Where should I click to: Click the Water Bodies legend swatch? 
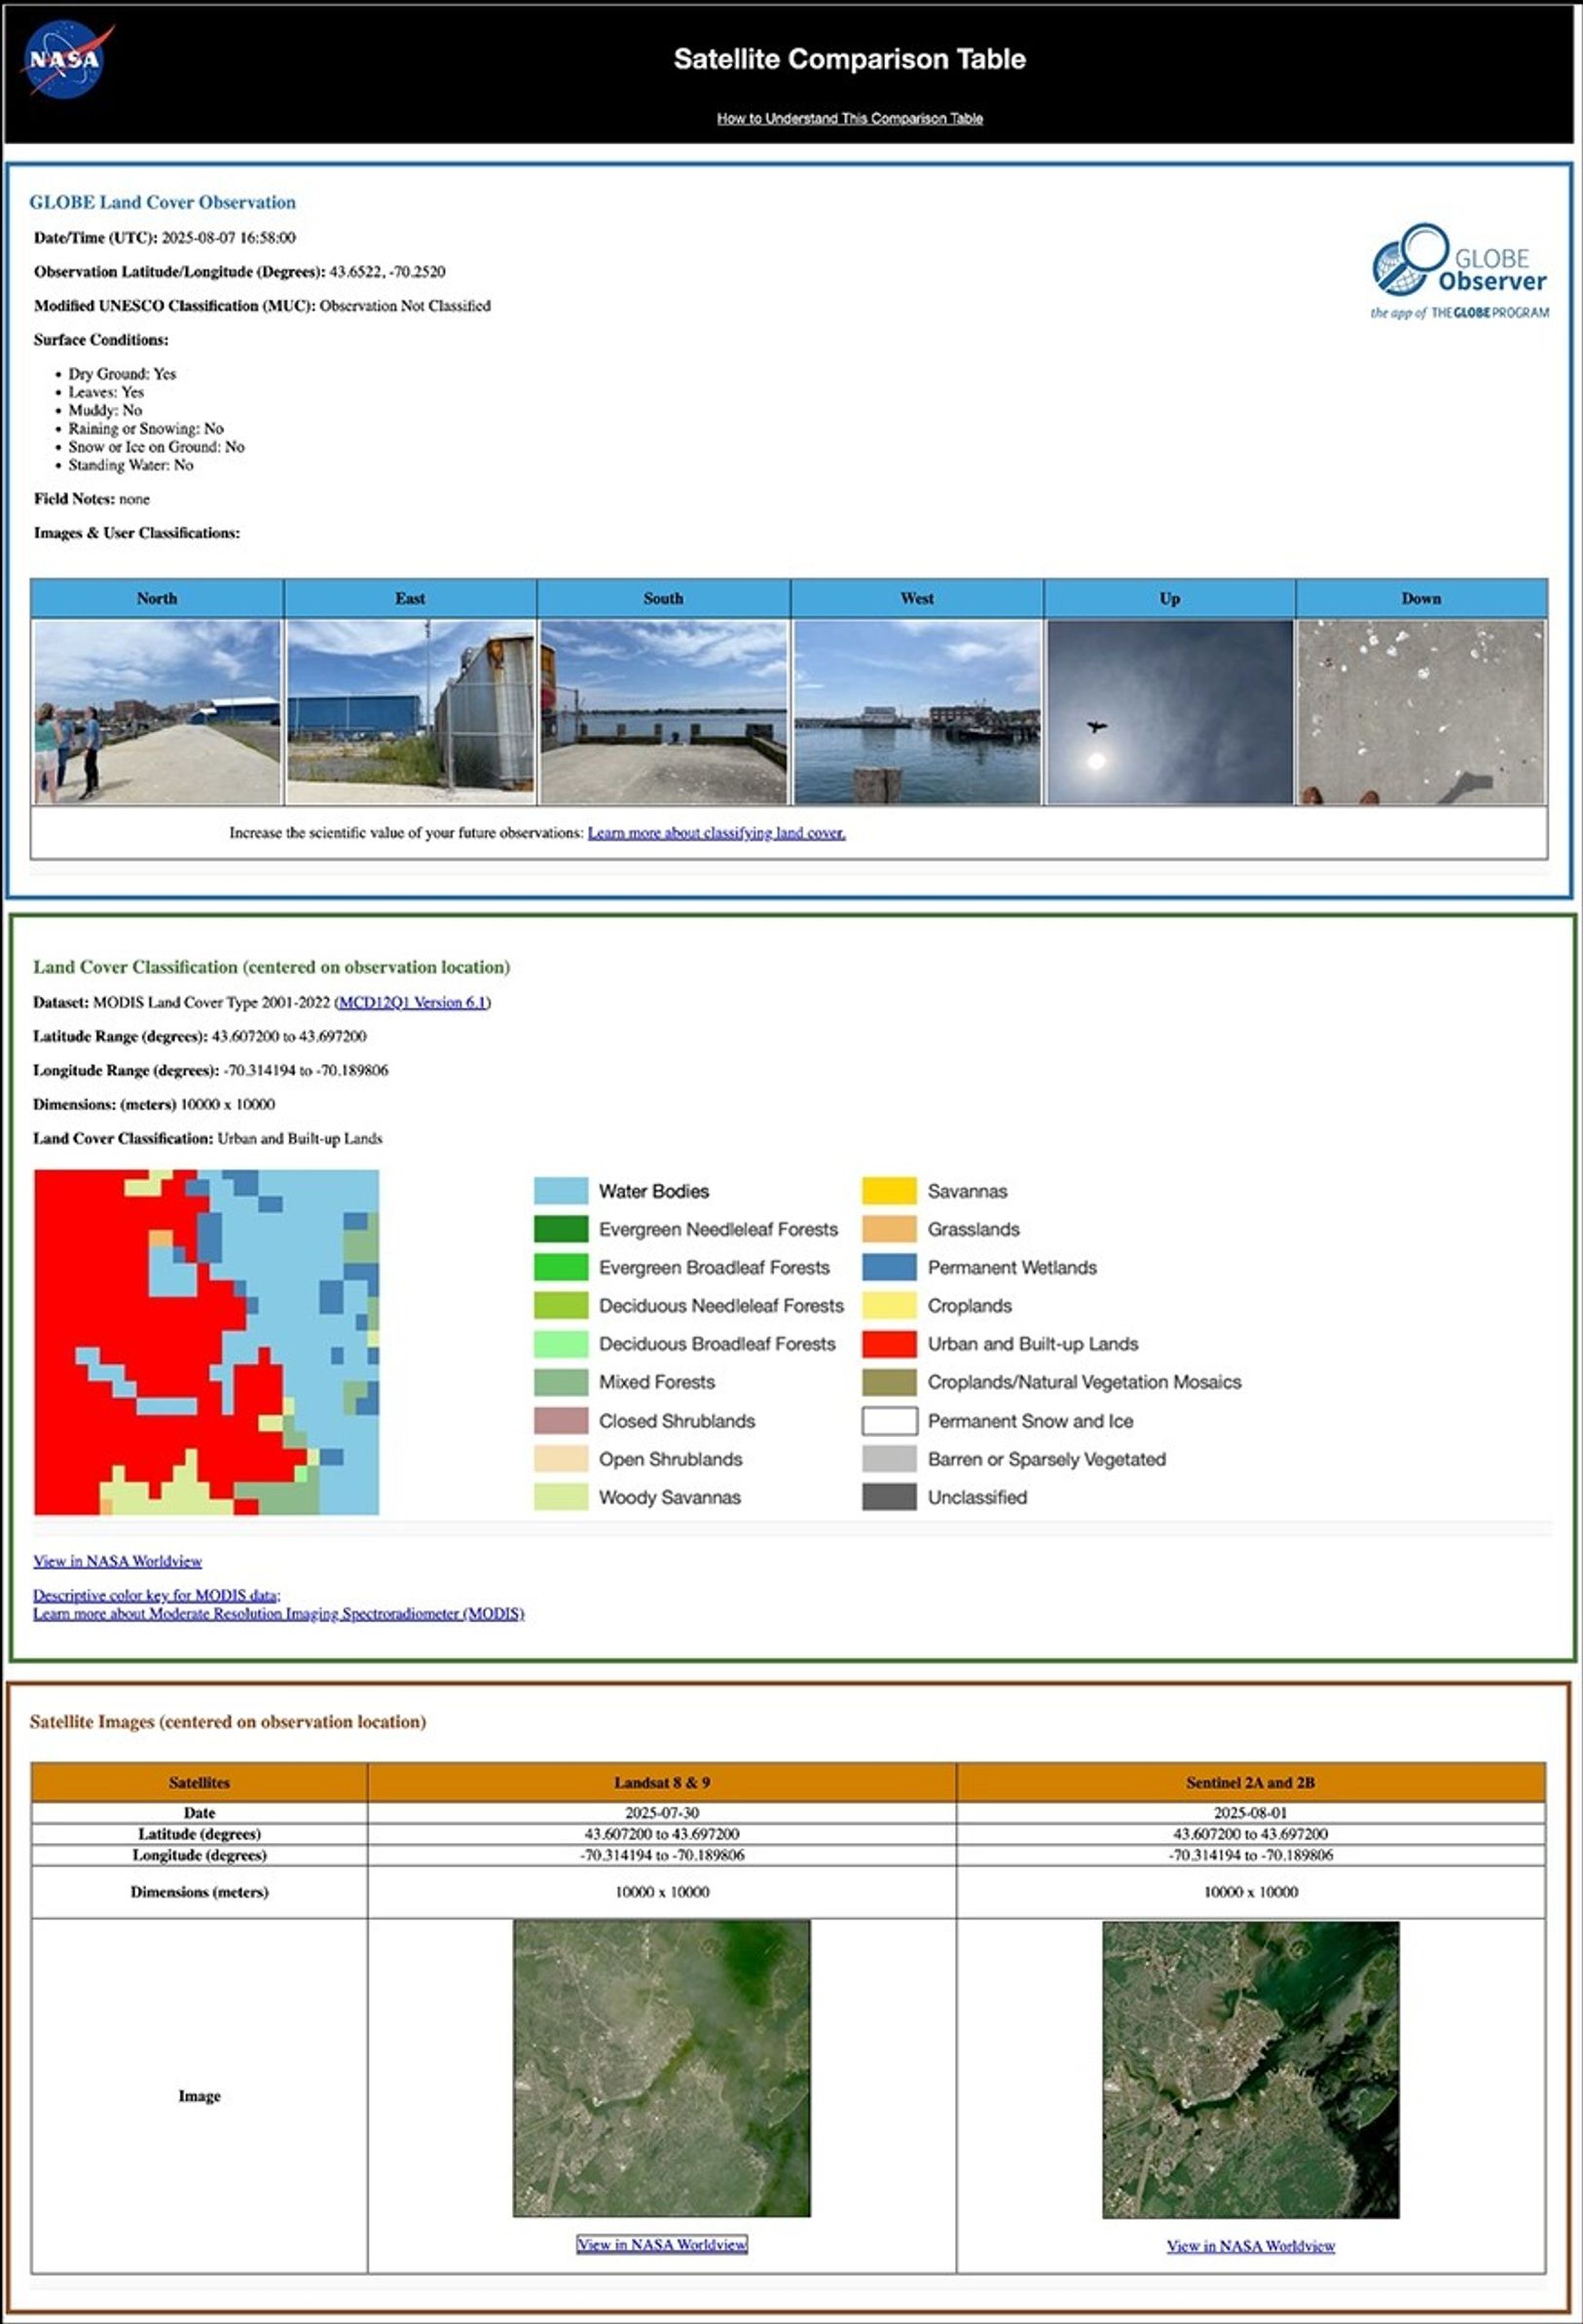[x=561, y=1191]
